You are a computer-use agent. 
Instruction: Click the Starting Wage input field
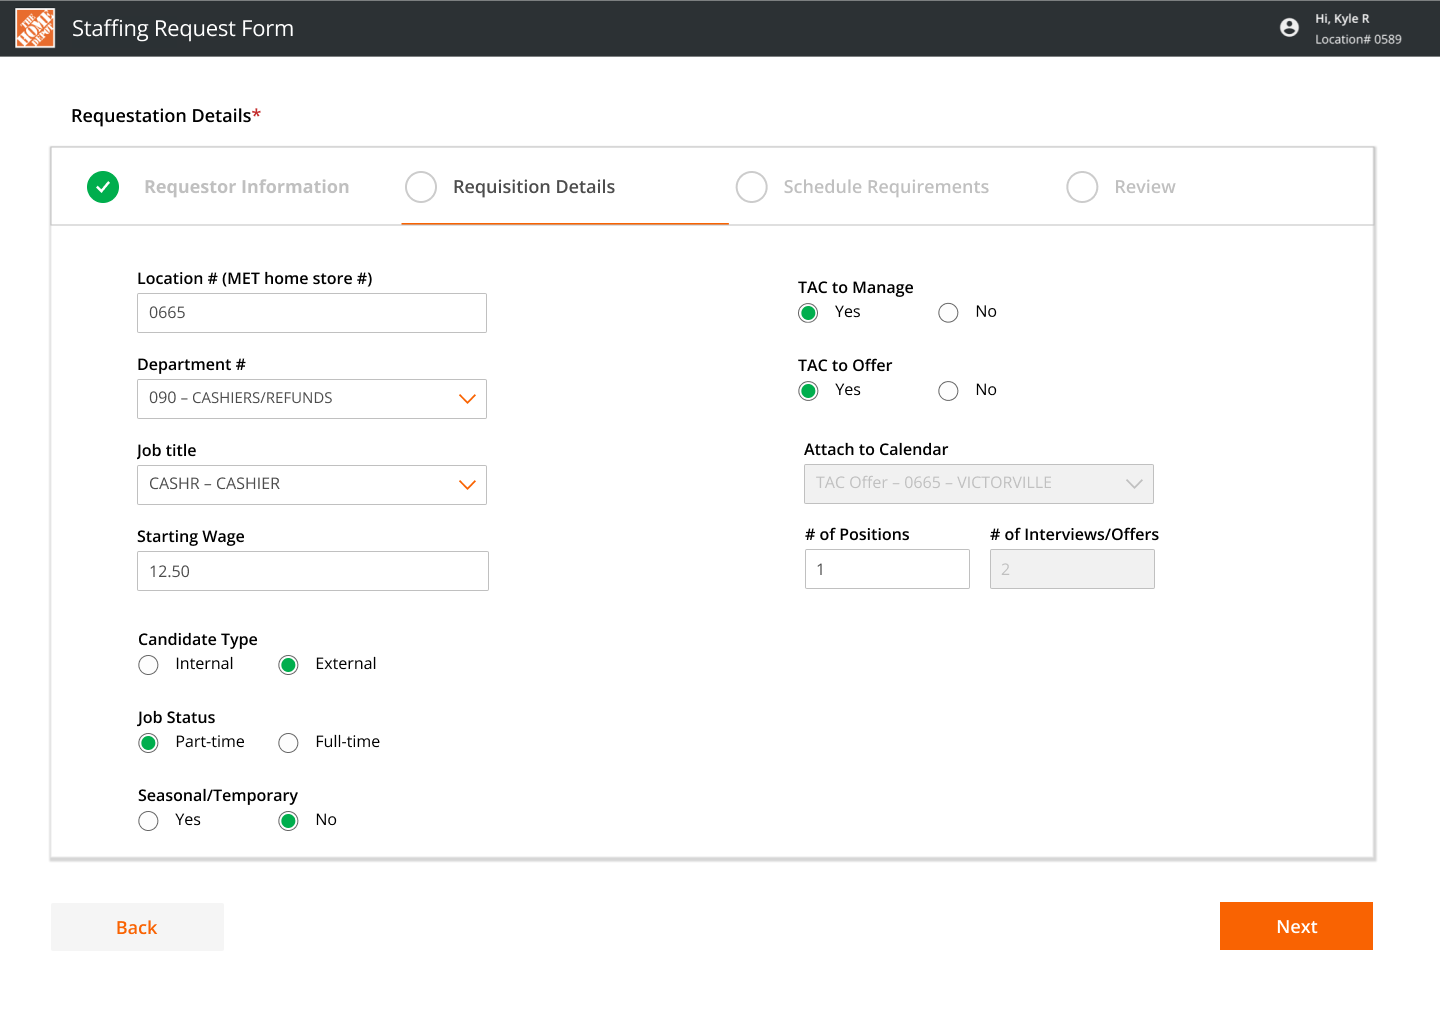pos(313,571)
